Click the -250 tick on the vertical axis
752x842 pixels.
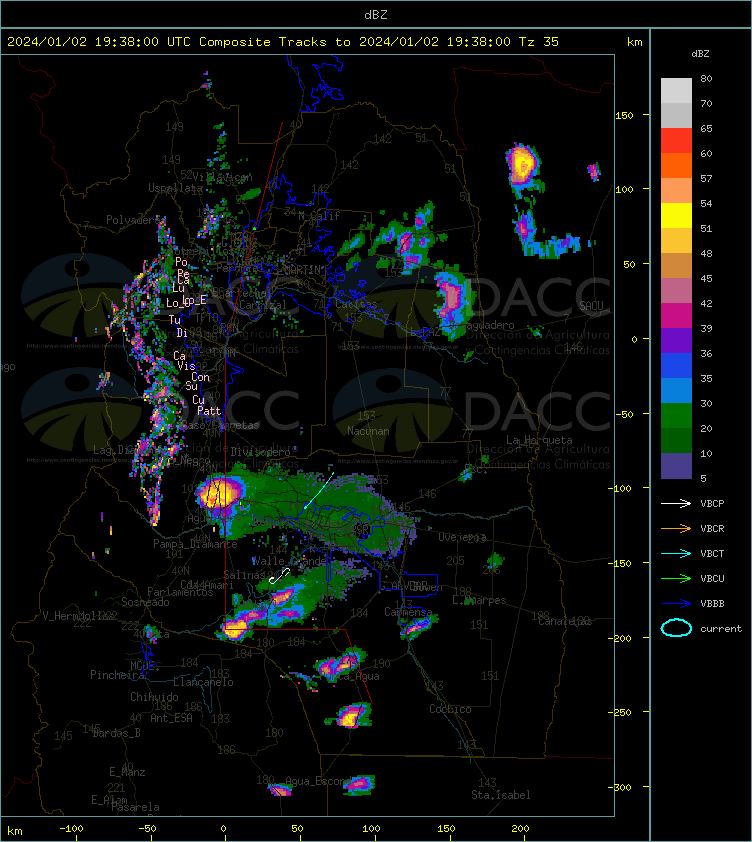pos(620,712)
